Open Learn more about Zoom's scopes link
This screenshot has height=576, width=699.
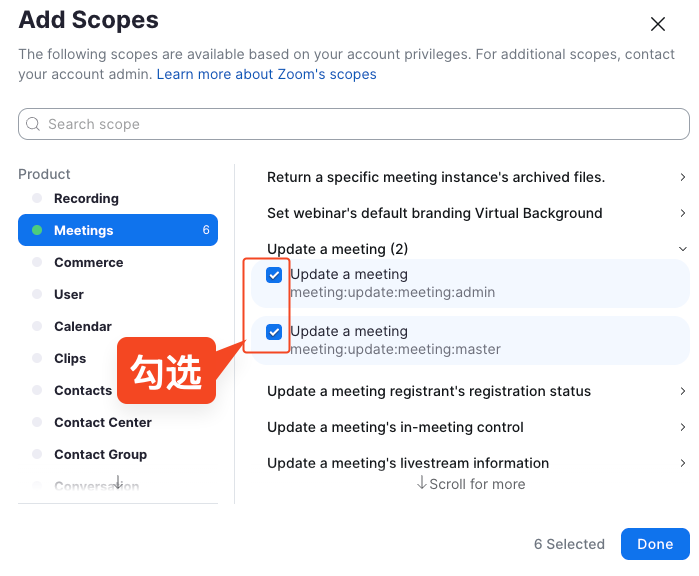(x=266, y=74)
